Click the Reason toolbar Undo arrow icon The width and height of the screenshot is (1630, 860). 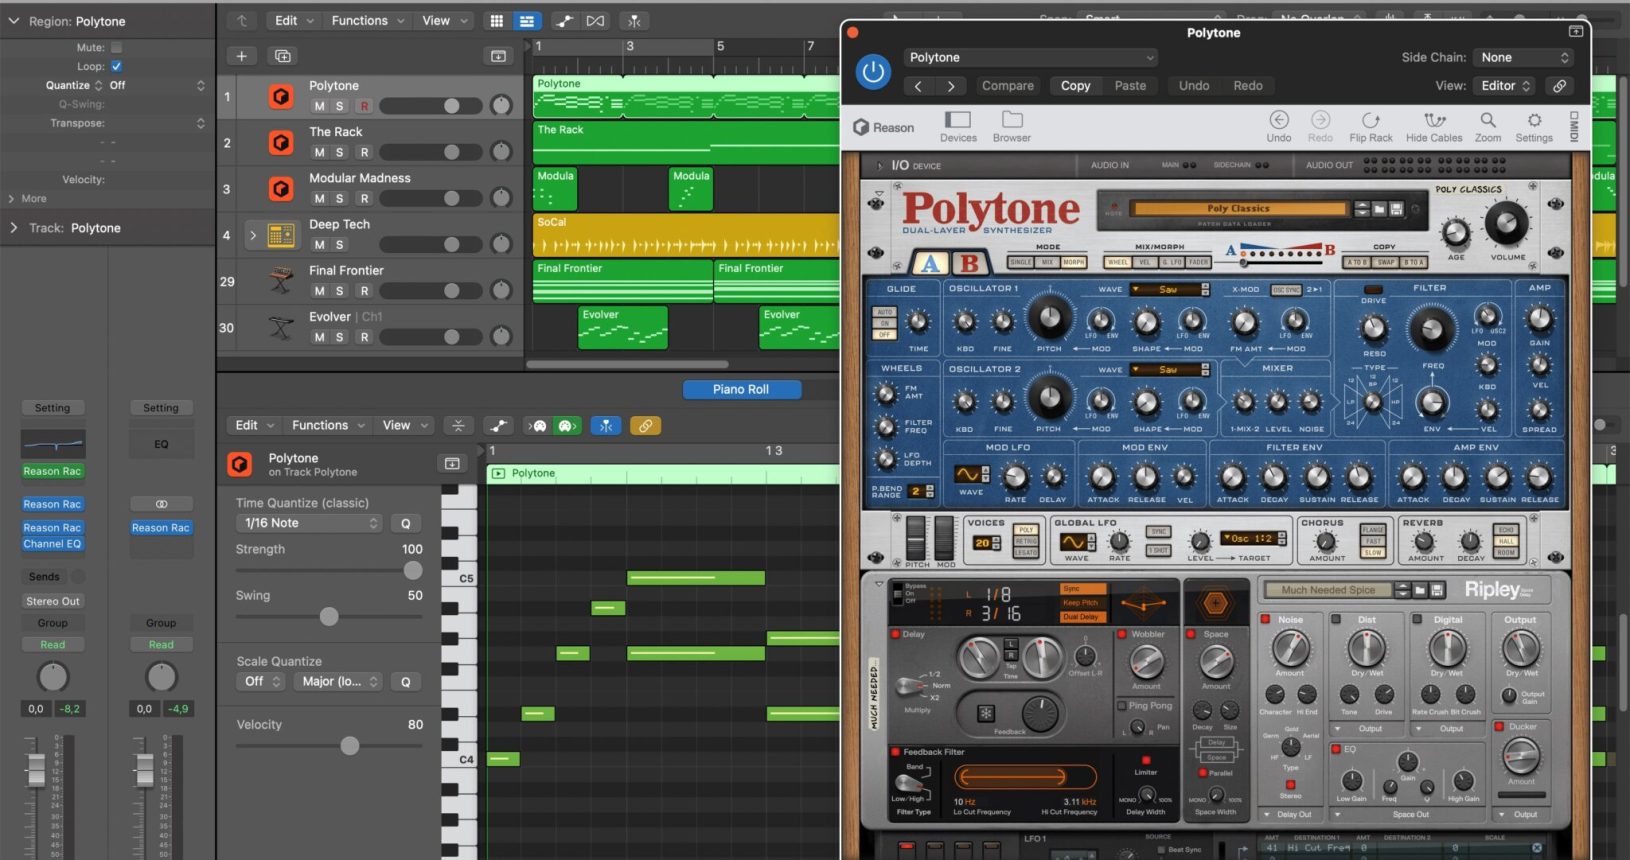(x=1279, y=120)
